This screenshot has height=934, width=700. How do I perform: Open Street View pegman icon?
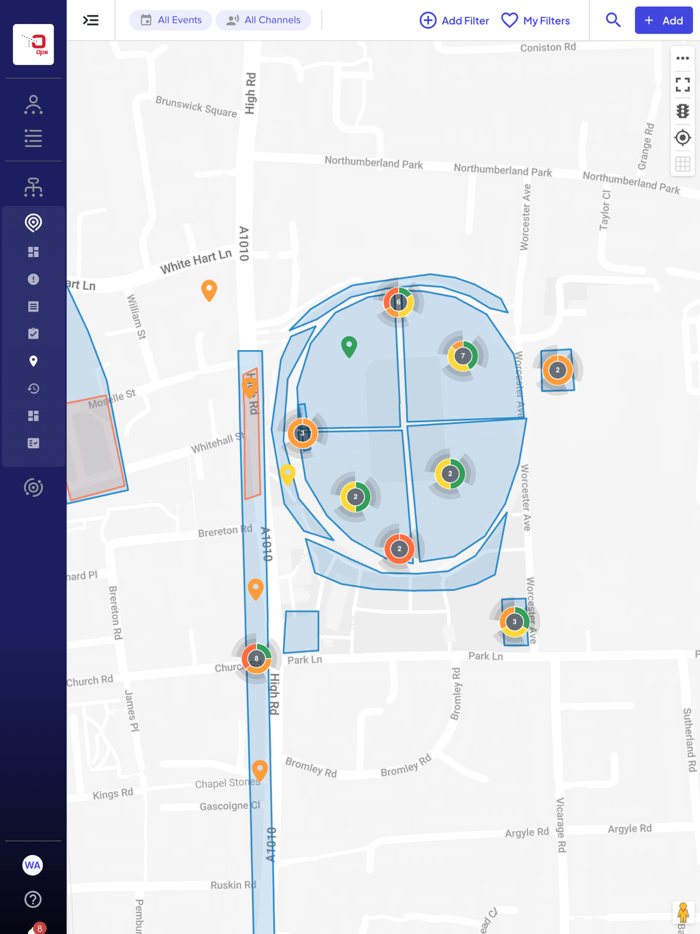(x=683, y=912)
